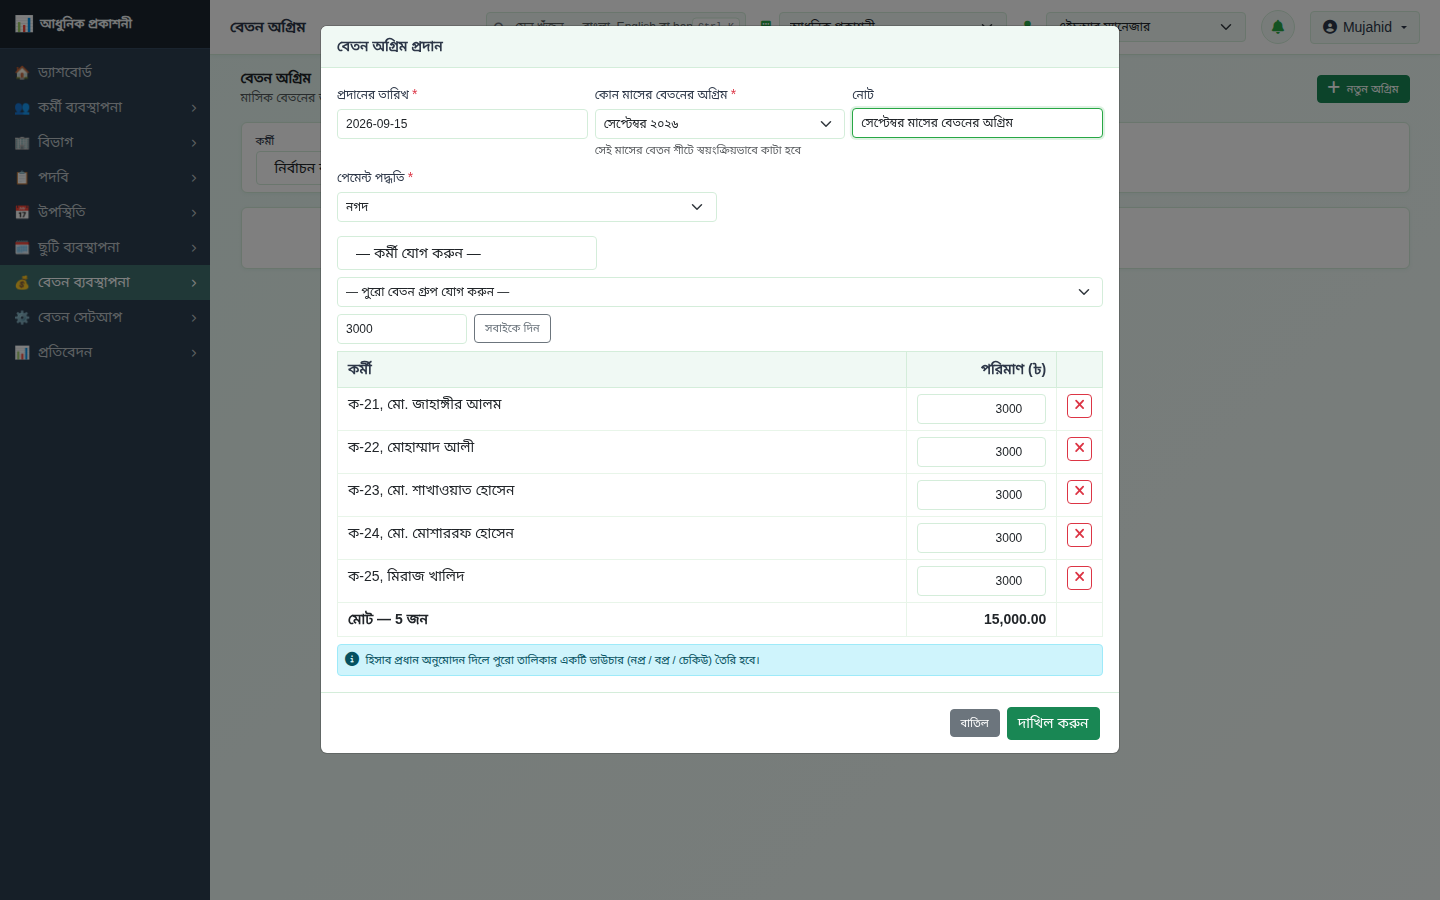Open ড্যাশবোর্ড in the sidebar

click(x=105, y=72)
